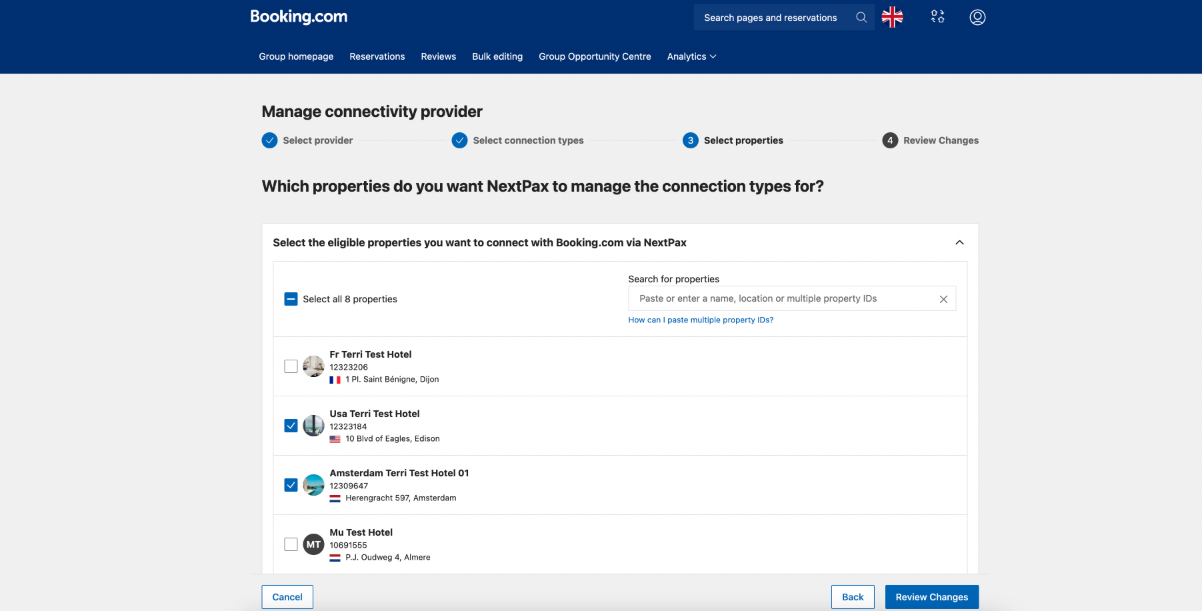Click the Select provider completed step checkmark

pos(269,140)
